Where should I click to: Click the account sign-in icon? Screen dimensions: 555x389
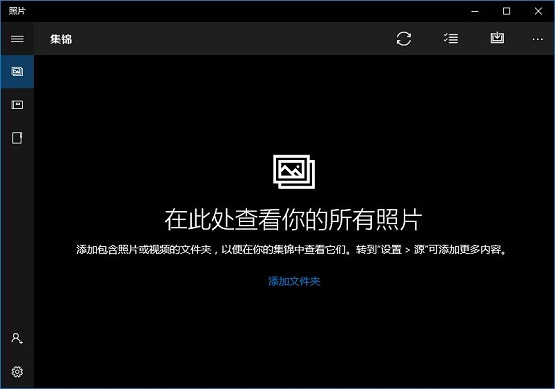pyautogui.click(x=17, y=338)
